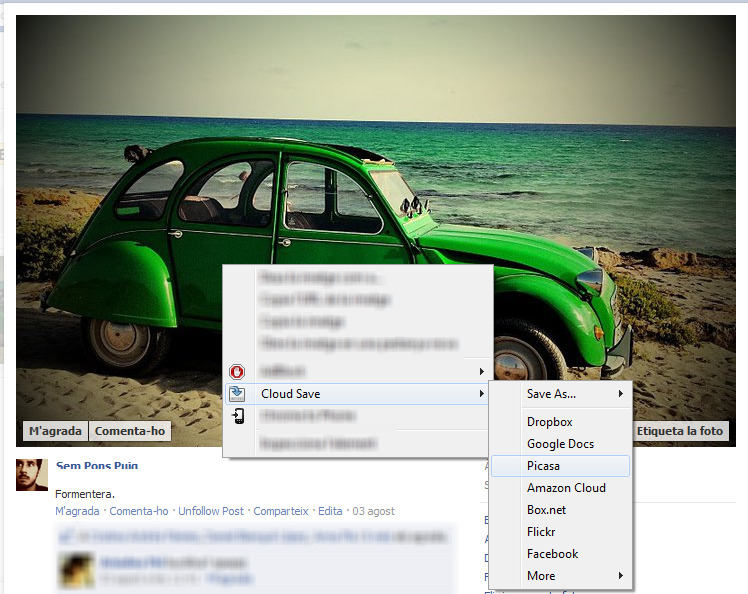748x594 pixels.
Task: Pick Box.net in the submenu
Action: 547,510
